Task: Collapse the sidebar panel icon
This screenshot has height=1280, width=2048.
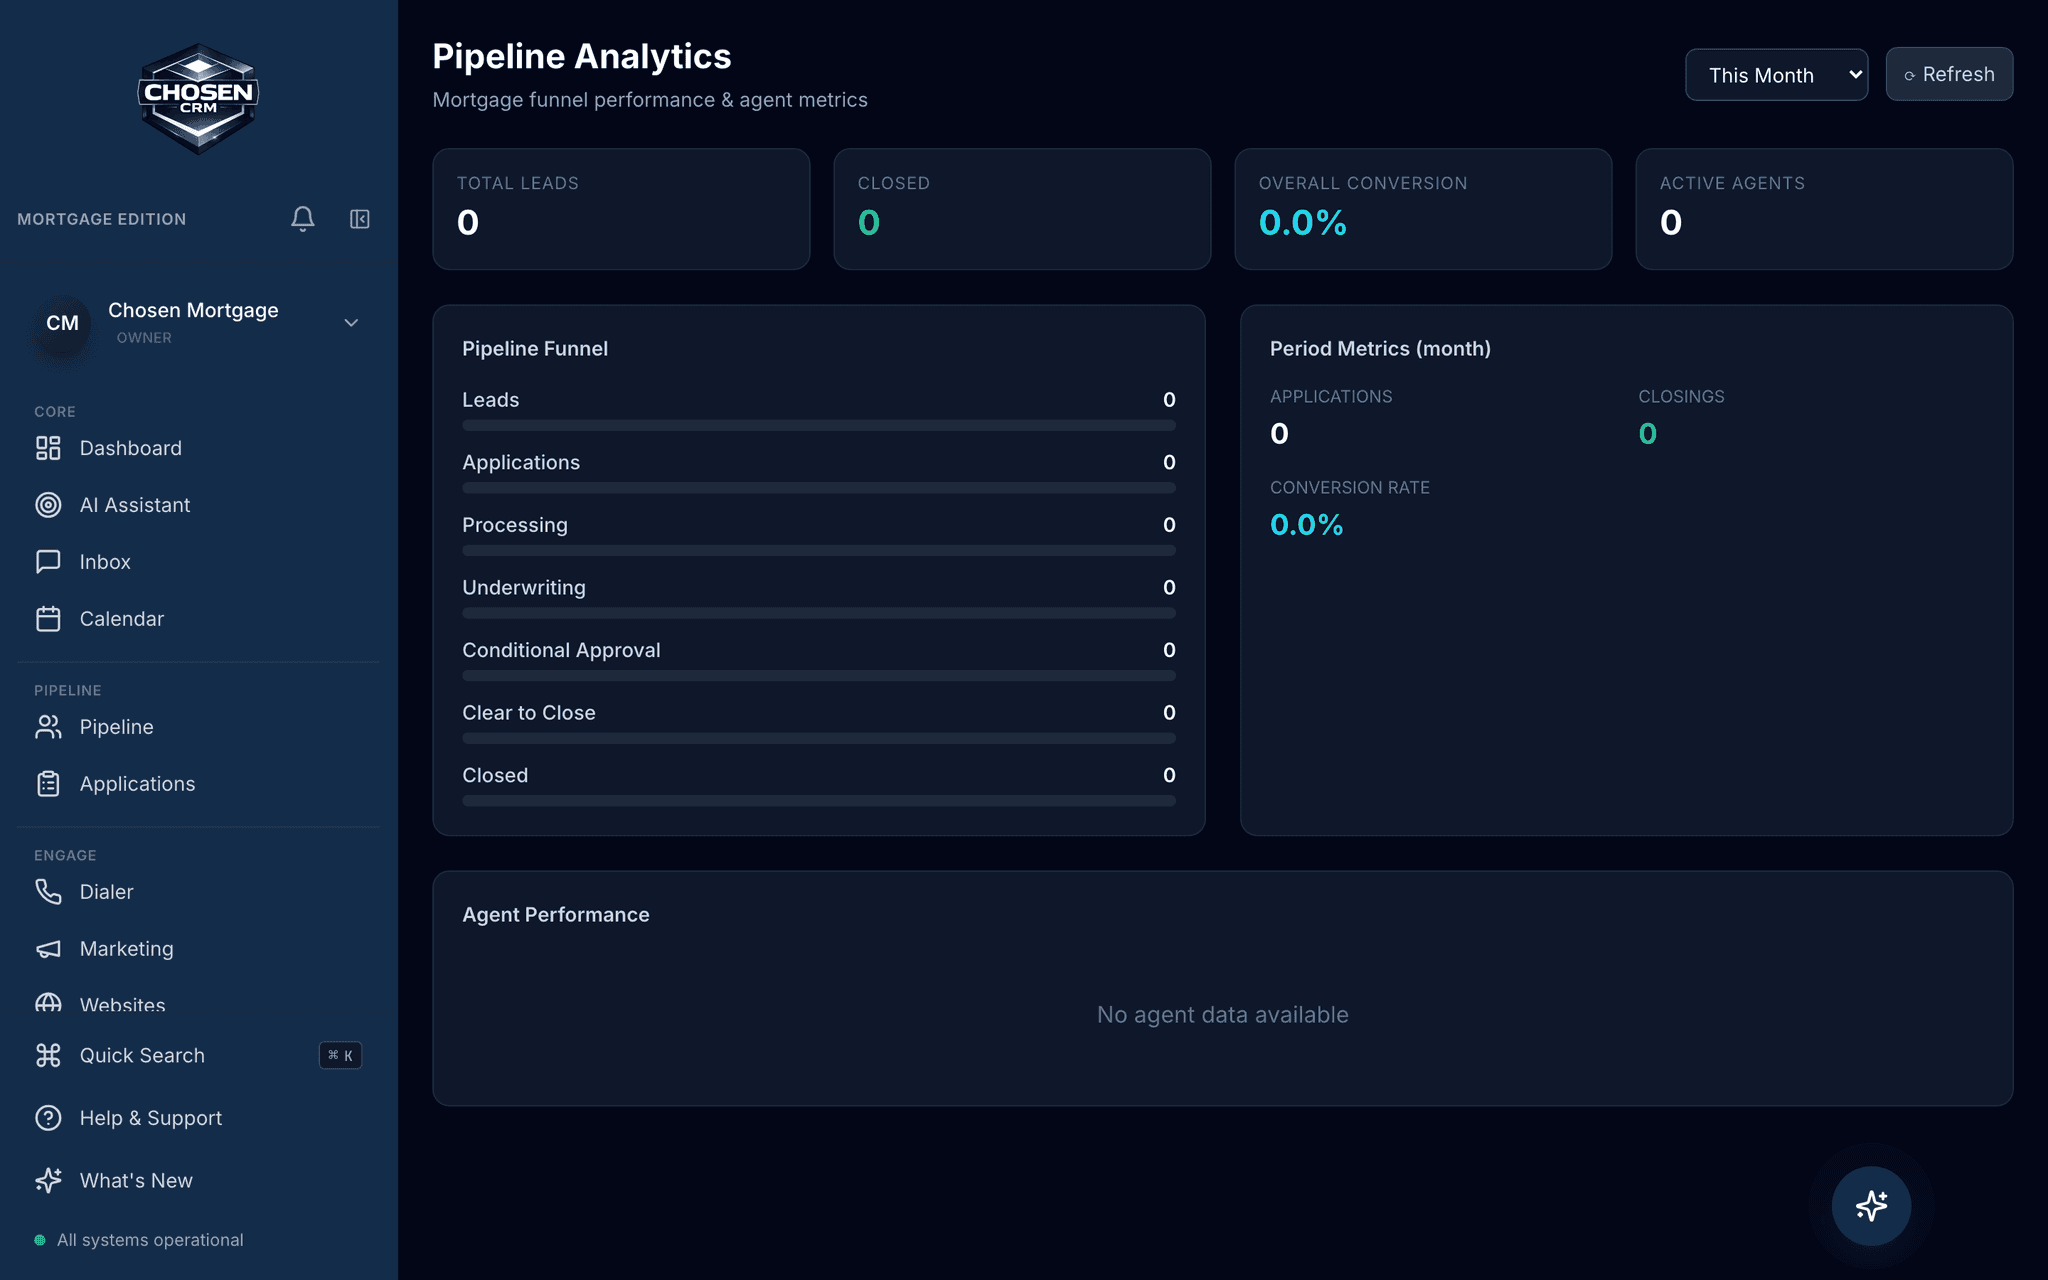Action: tap(360, 219)
